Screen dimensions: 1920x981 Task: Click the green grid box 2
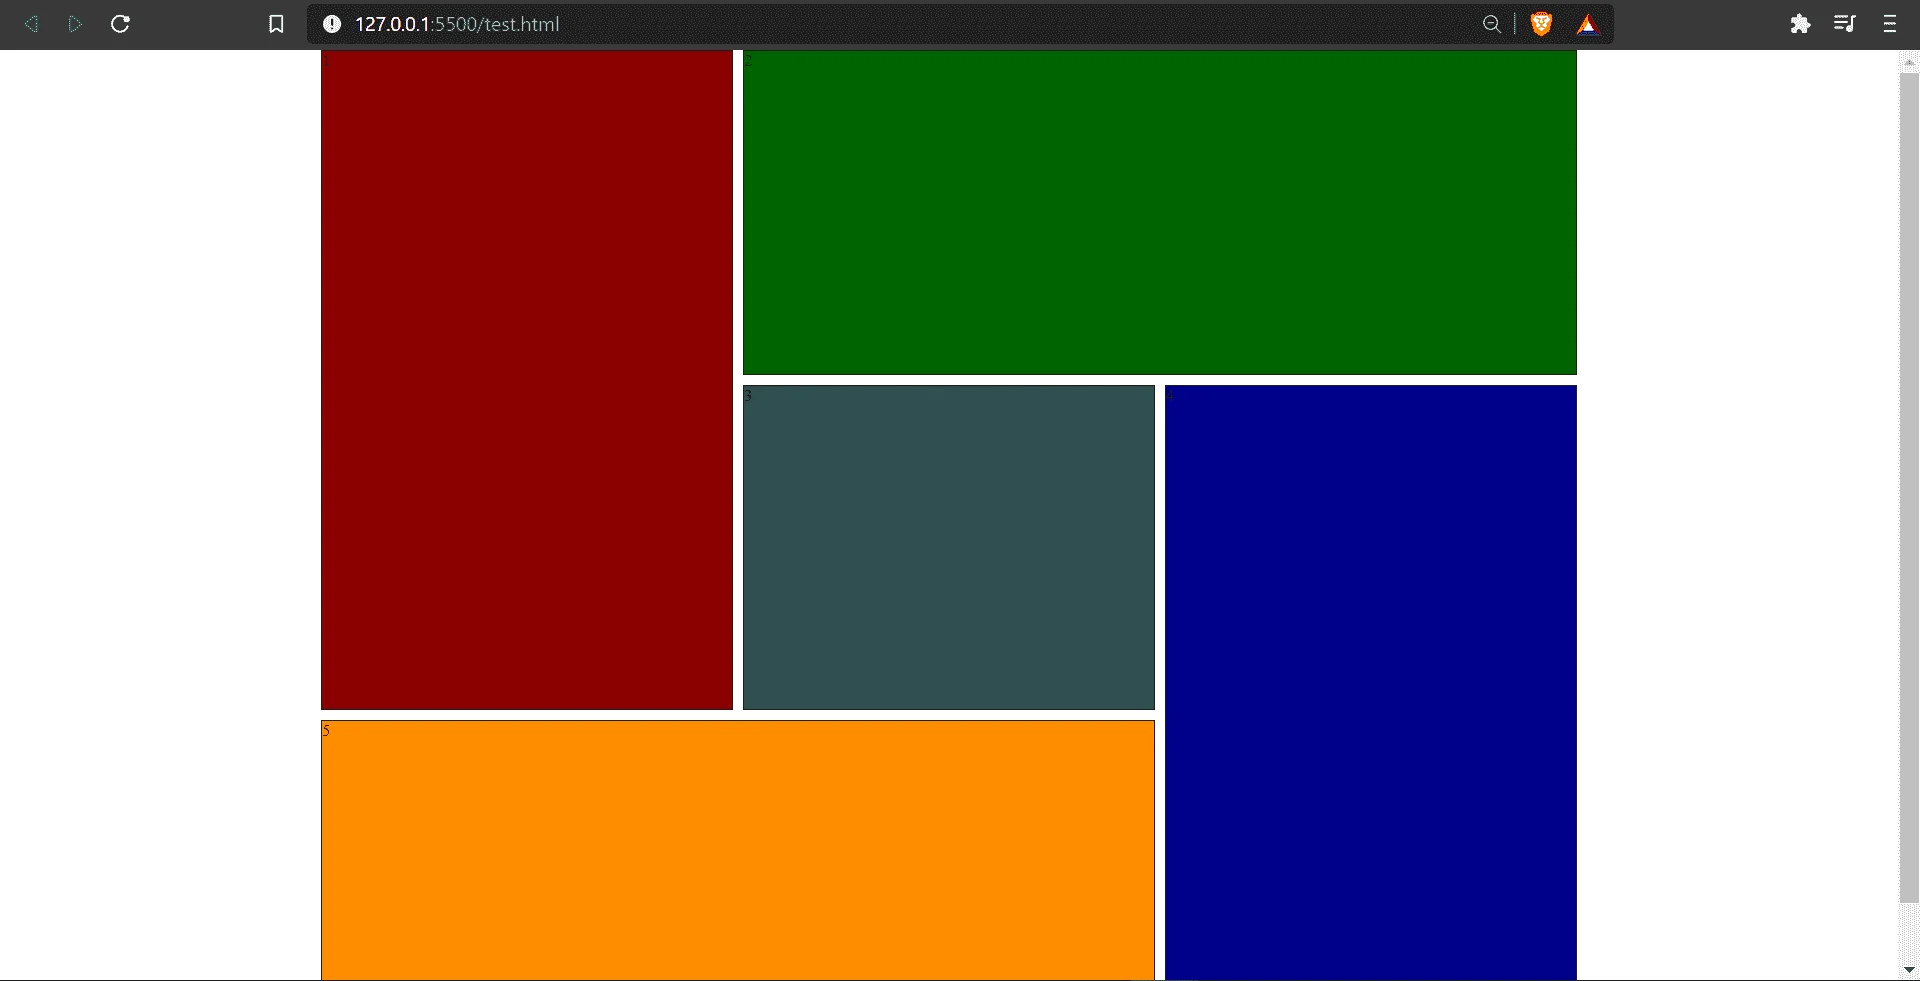[1160, 212]
